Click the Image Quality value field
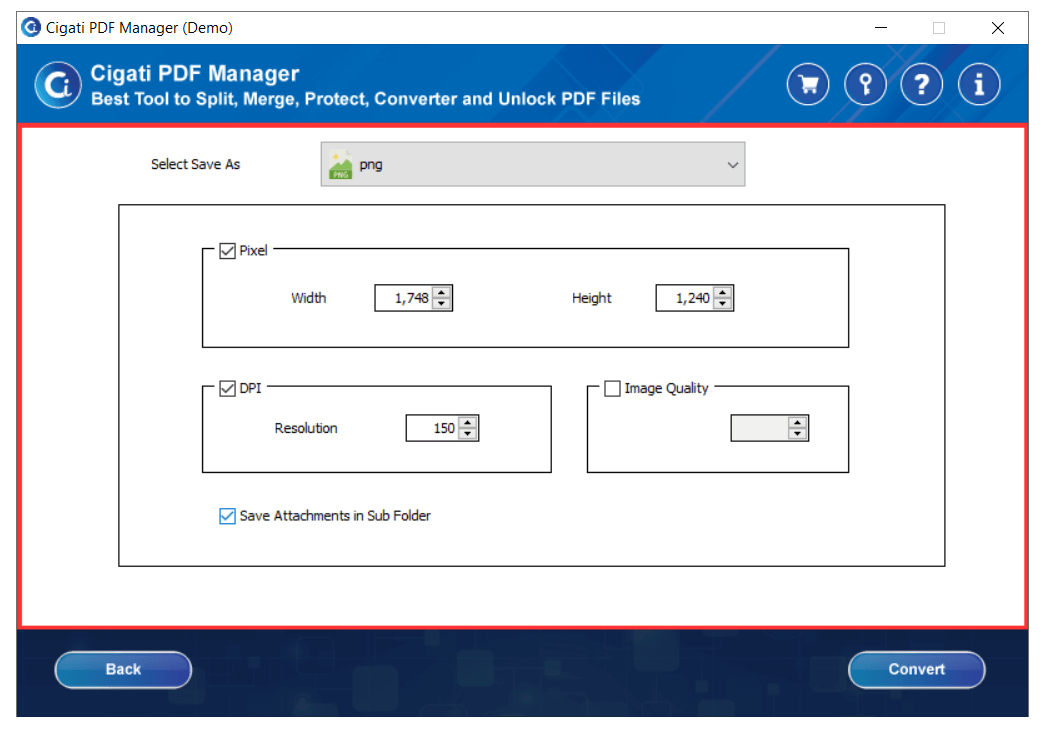The image size is (1046, 735). [x=760, y=428]
